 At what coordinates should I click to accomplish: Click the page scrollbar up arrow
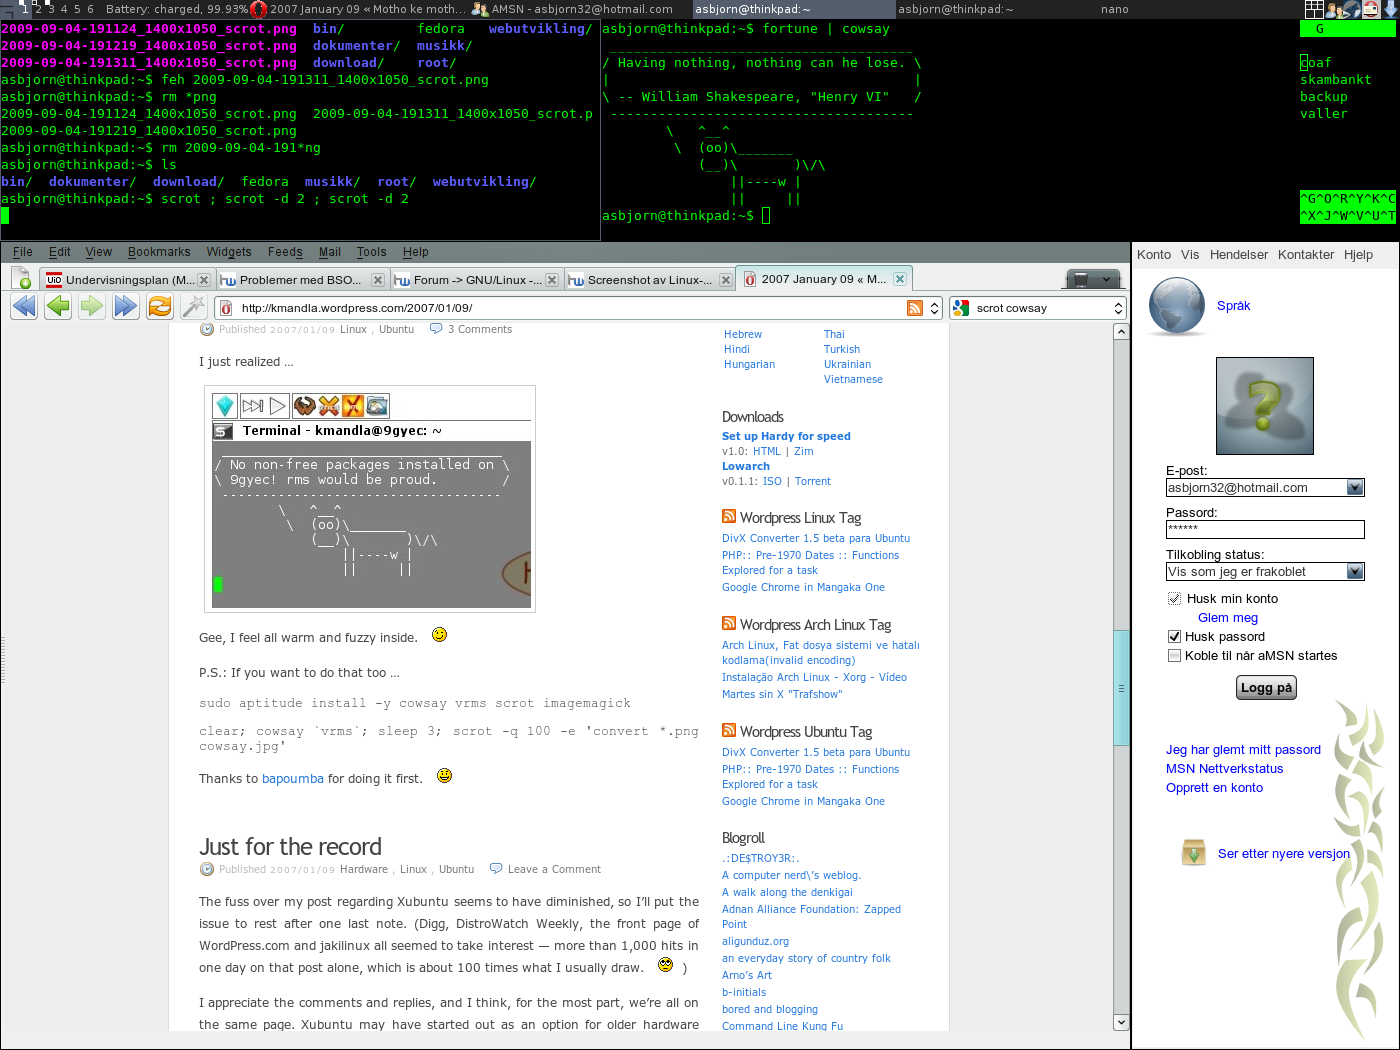point(1121,332)
